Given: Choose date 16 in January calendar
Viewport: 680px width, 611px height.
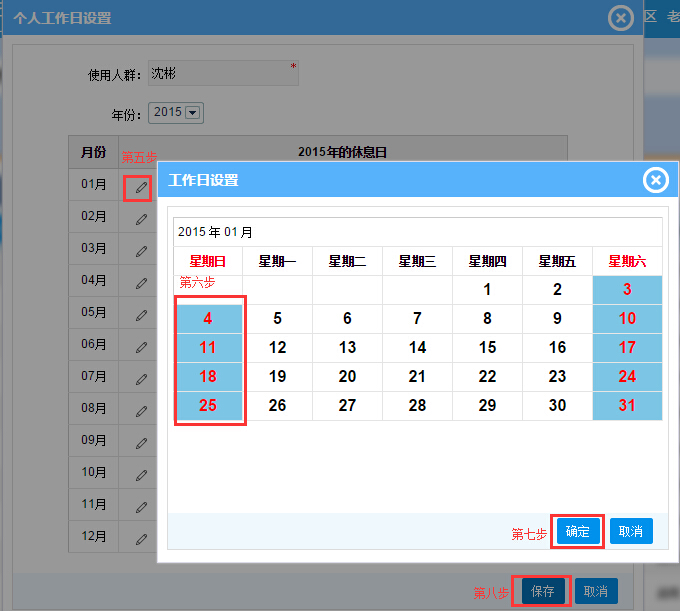Looking at the screenshot, I should coord(557,348).
